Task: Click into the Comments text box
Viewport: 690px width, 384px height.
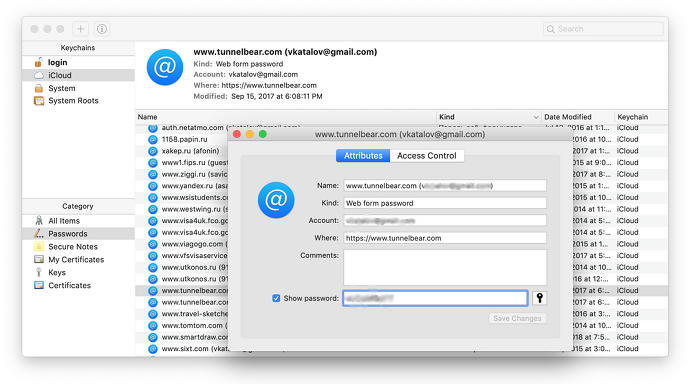Action: coord(445,267)
